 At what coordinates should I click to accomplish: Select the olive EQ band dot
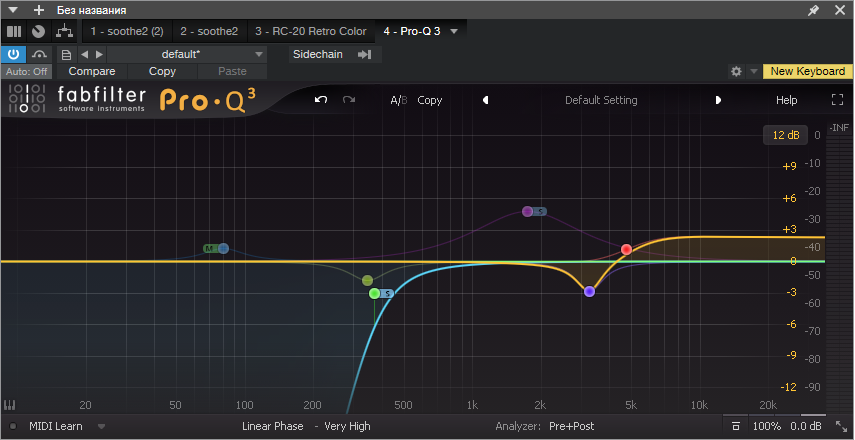click(368, 280)
